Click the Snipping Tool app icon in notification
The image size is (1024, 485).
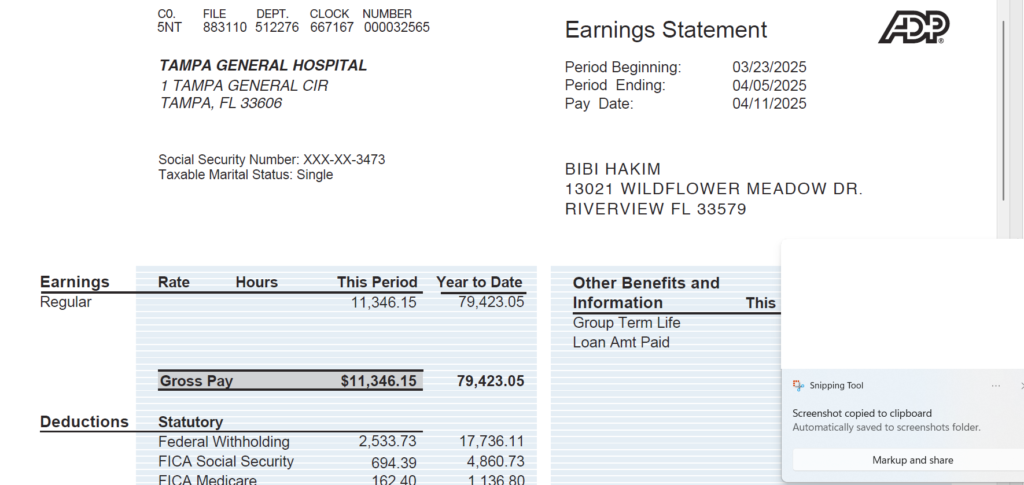798,386
